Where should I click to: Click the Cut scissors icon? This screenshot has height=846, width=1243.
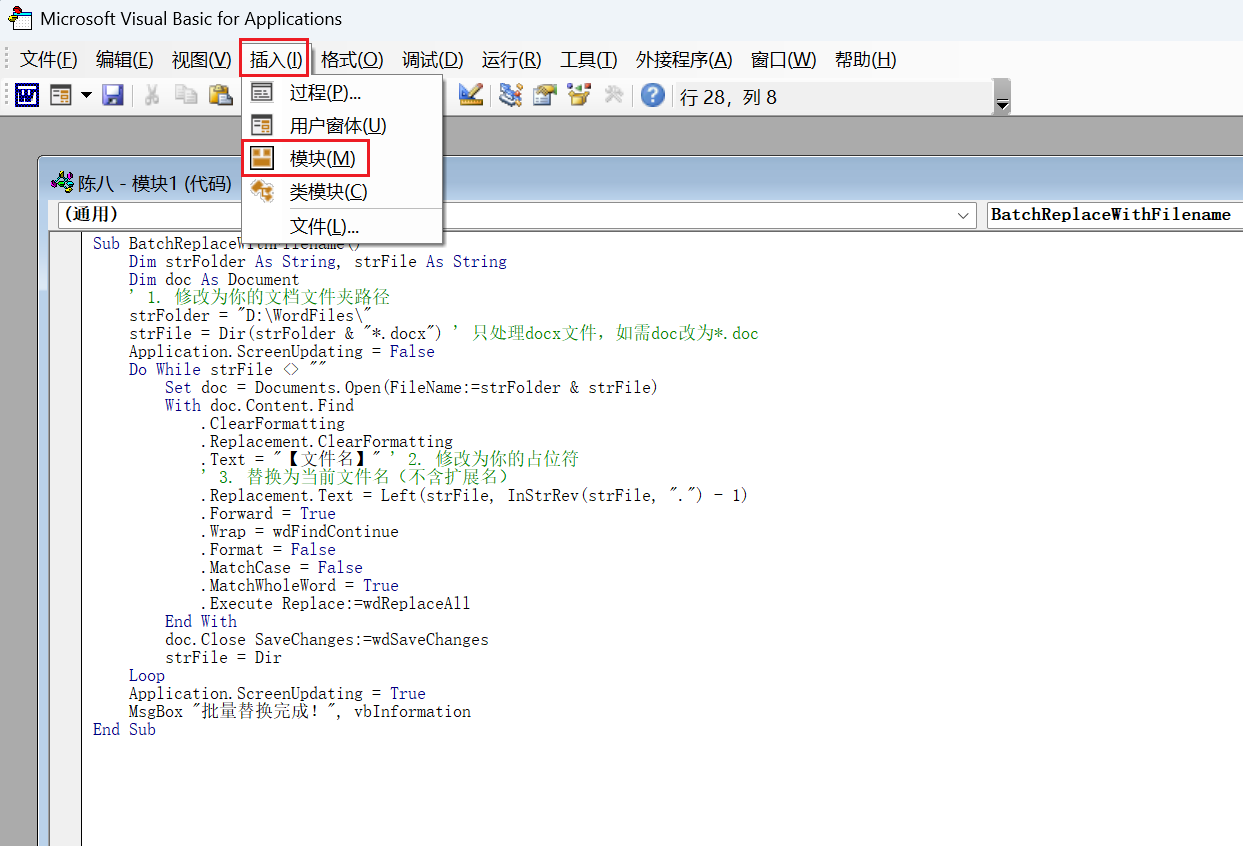click(152, 95)
